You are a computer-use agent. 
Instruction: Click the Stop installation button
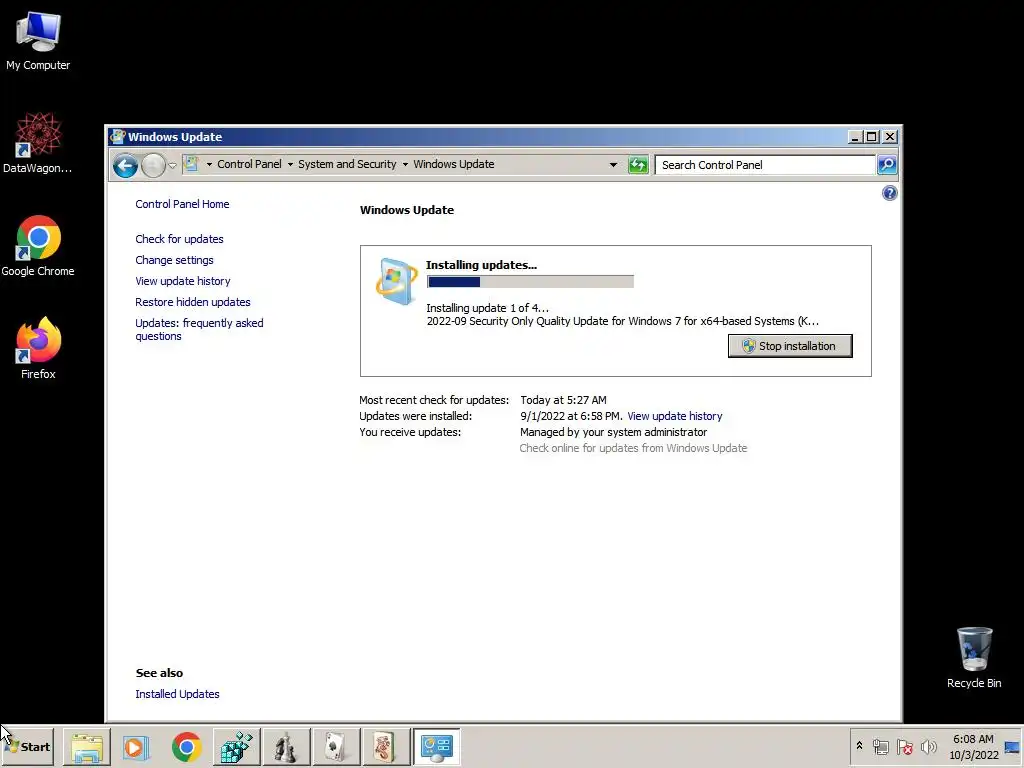[x=790, y=346]
